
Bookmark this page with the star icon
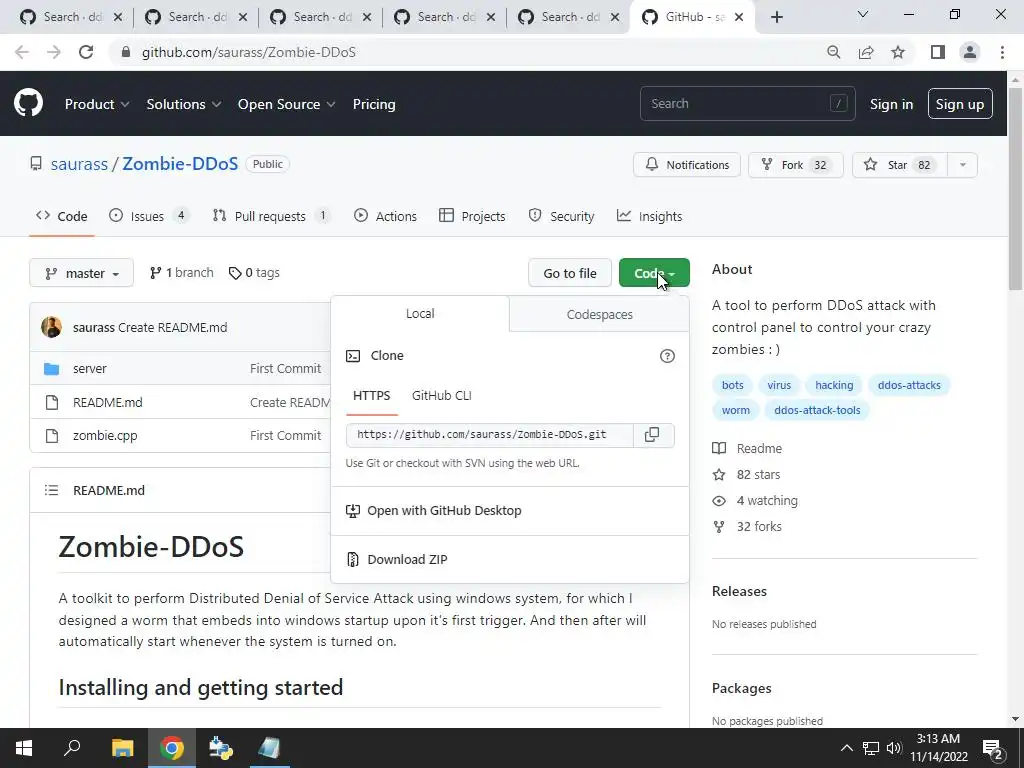tap(898, 52)
